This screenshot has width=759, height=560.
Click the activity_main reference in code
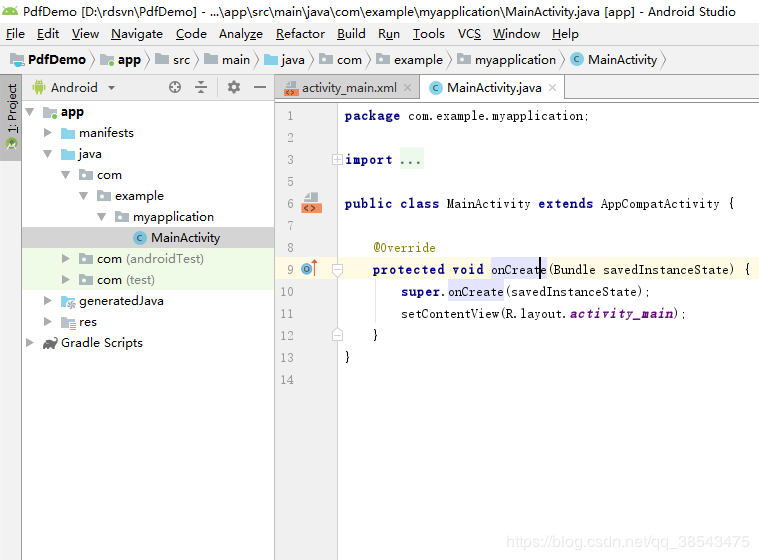click(x=622, y=314)
